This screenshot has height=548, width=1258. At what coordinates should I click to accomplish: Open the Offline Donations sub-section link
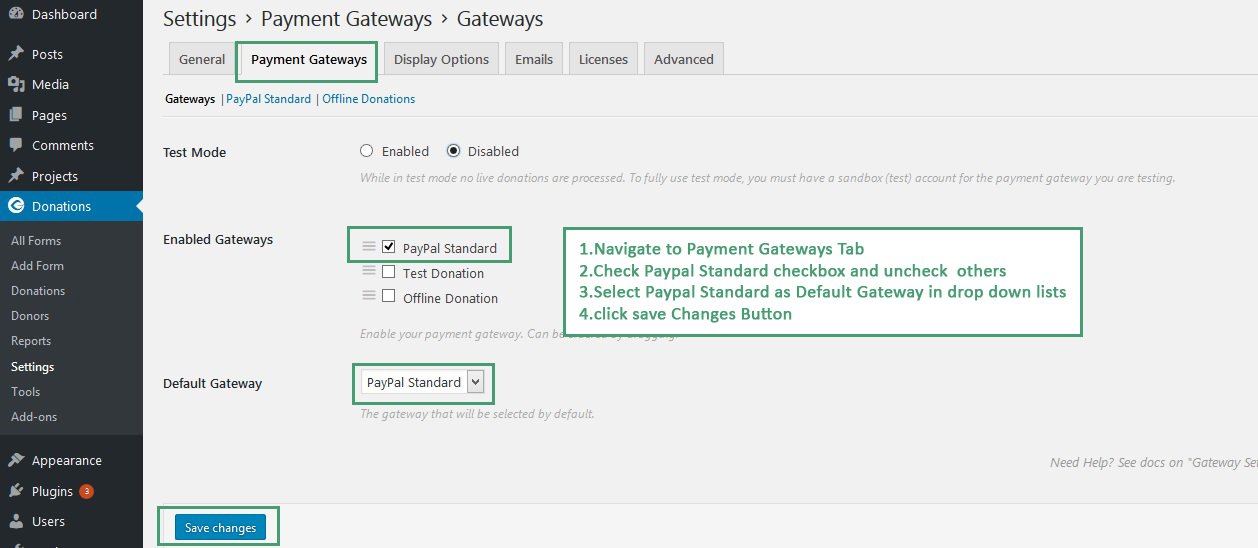point(368,99)
